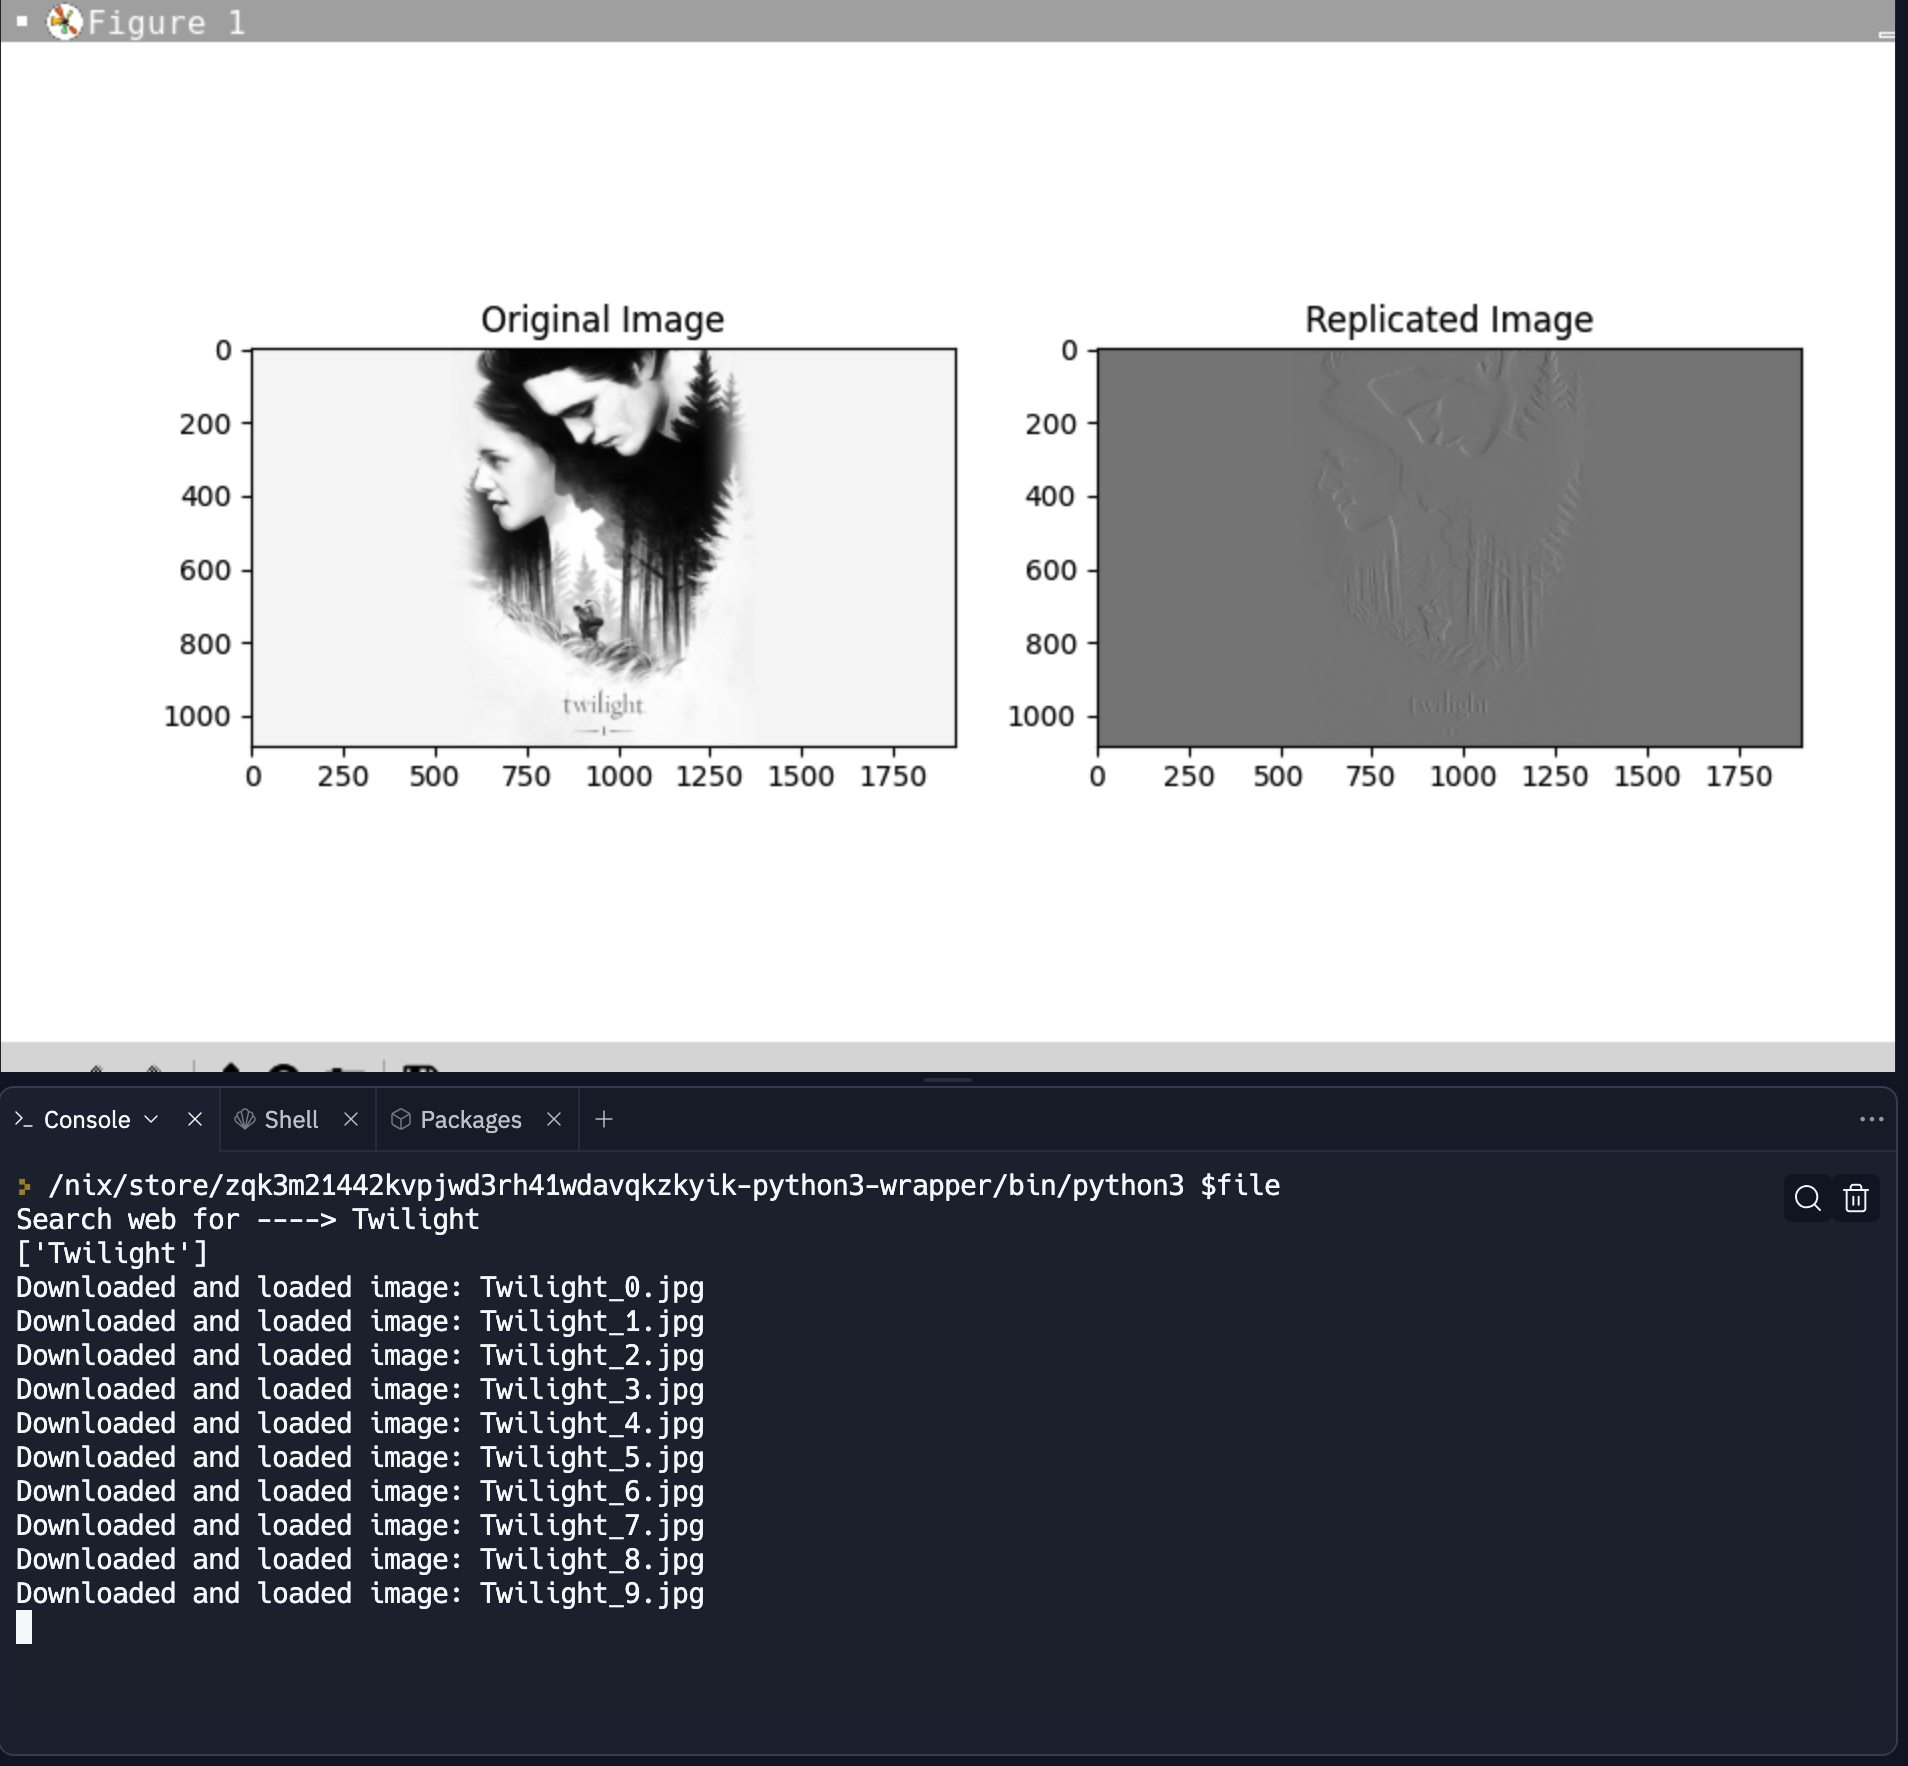Click the Figure 1 title bar text

(166, 22)
